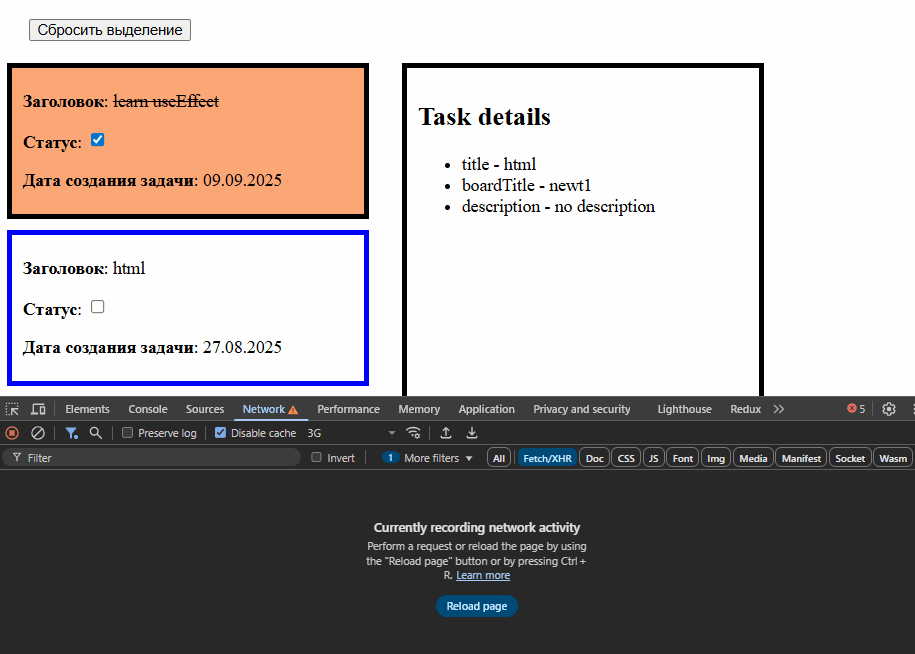Viewport: 915px width, 654px height.
Task: Show more DevTools tabs via chevron
Action: click(x=779, y=409)
